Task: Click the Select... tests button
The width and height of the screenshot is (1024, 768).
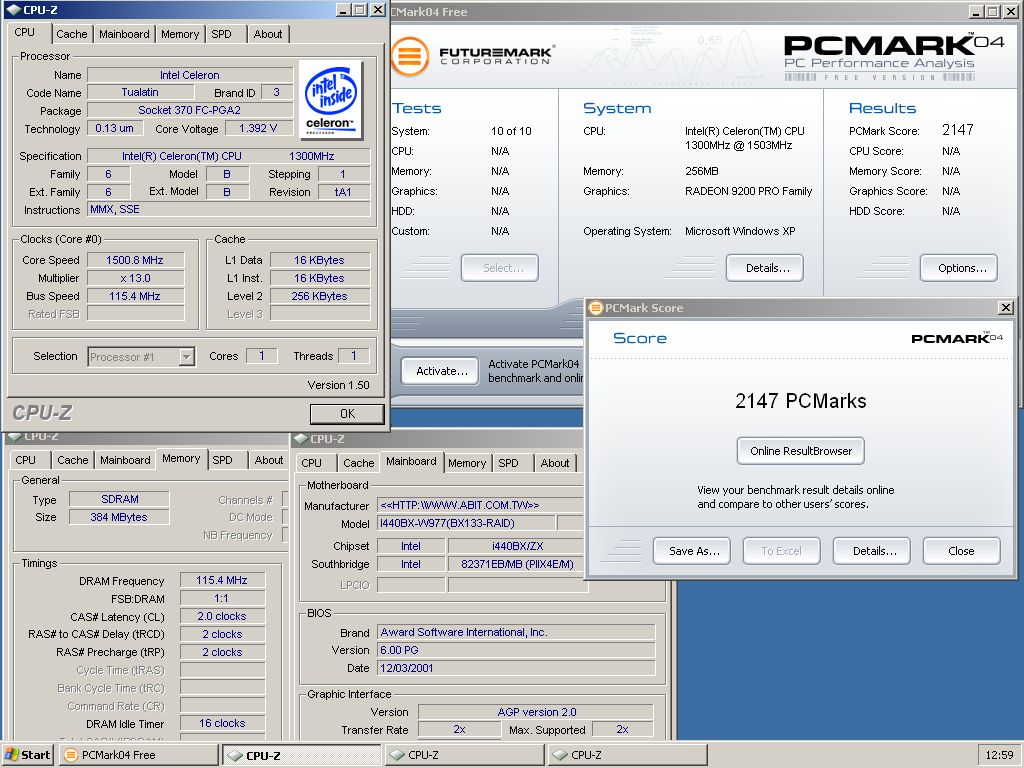Action: coord(500,268)
